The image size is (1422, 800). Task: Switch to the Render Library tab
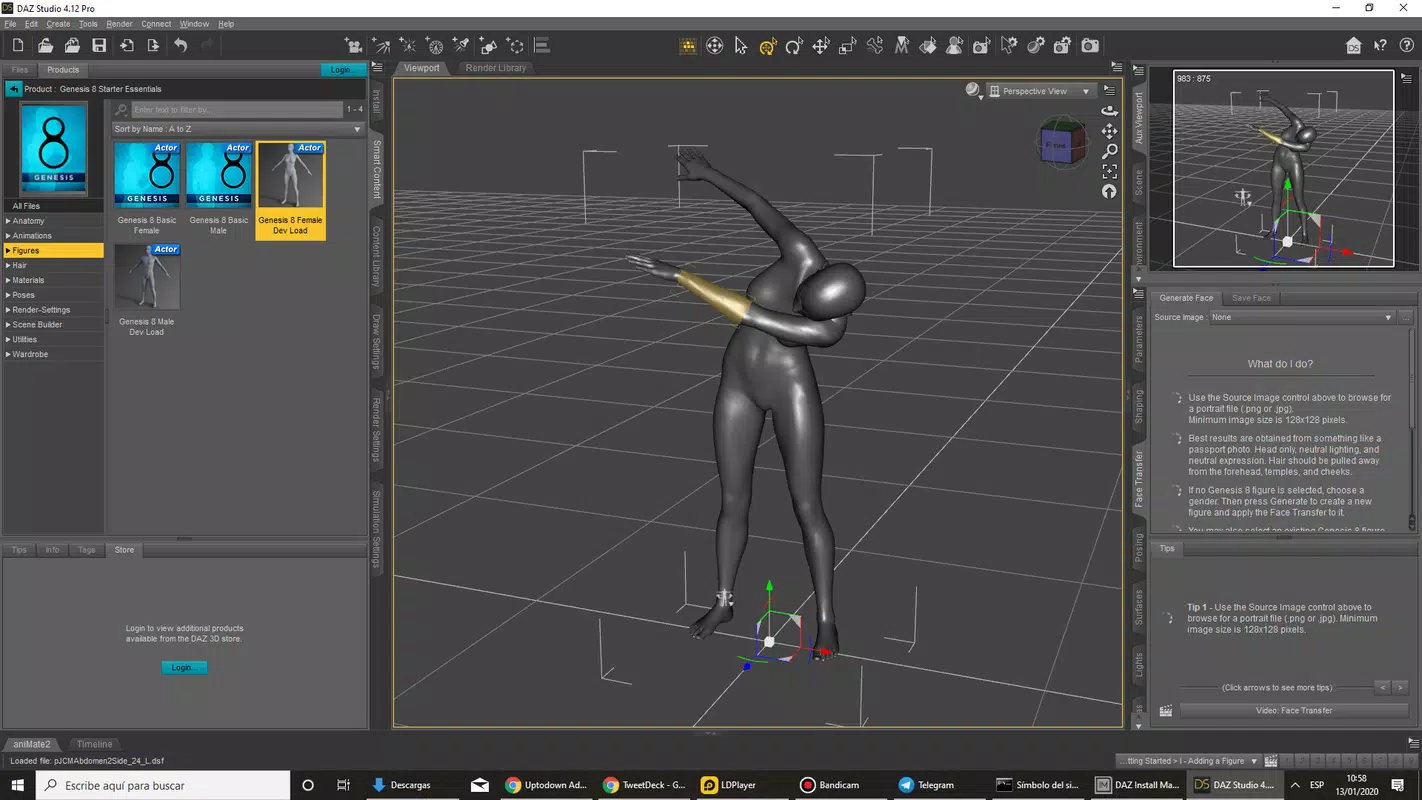click(x=496, y=68)
